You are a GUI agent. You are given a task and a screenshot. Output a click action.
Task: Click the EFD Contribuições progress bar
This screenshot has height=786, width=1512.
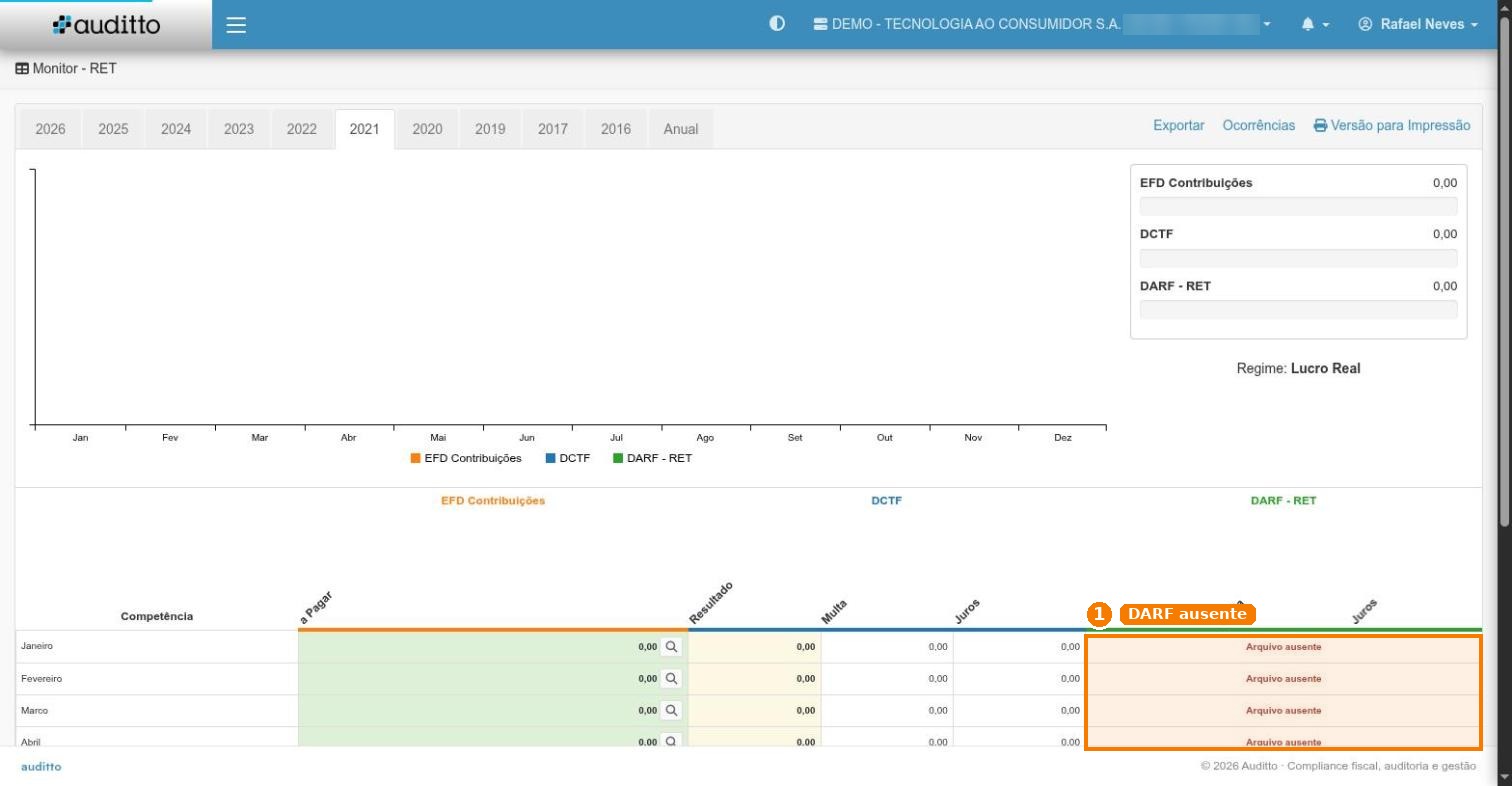pyautogui.click(x=1298, y=206)
